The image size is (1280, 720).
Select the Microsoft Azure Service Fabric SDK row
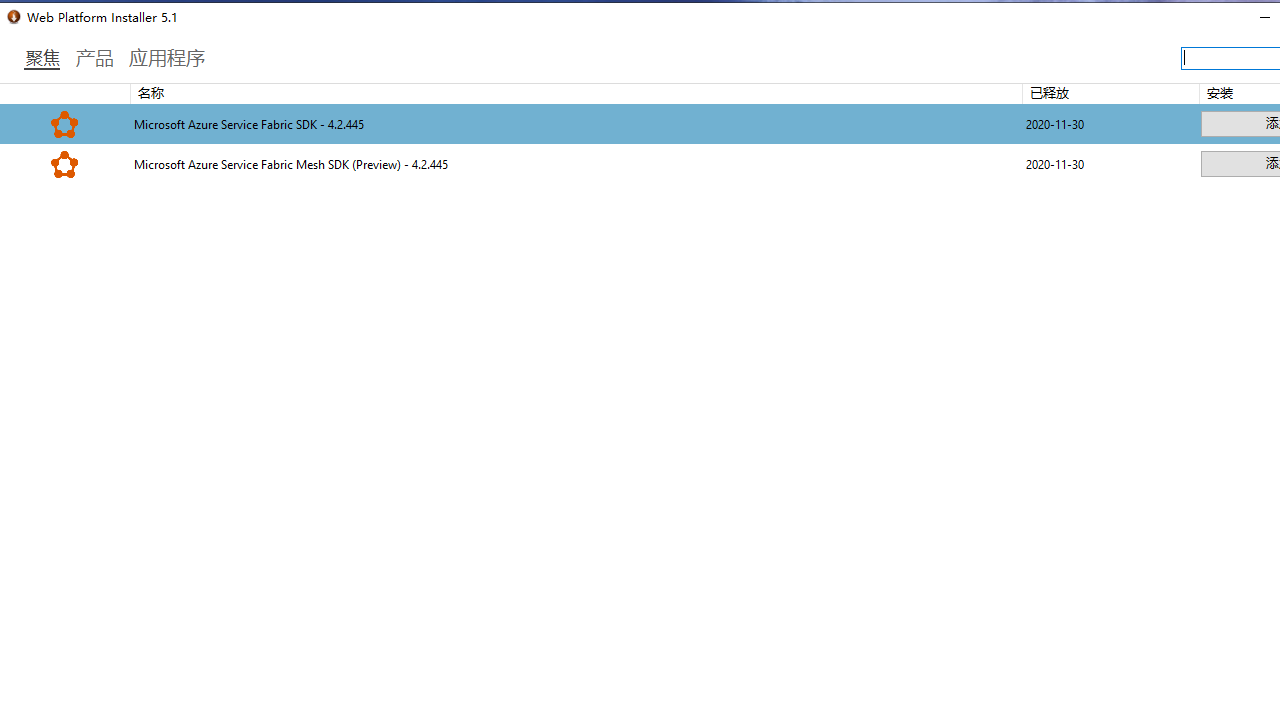click(x=500, y=124)
